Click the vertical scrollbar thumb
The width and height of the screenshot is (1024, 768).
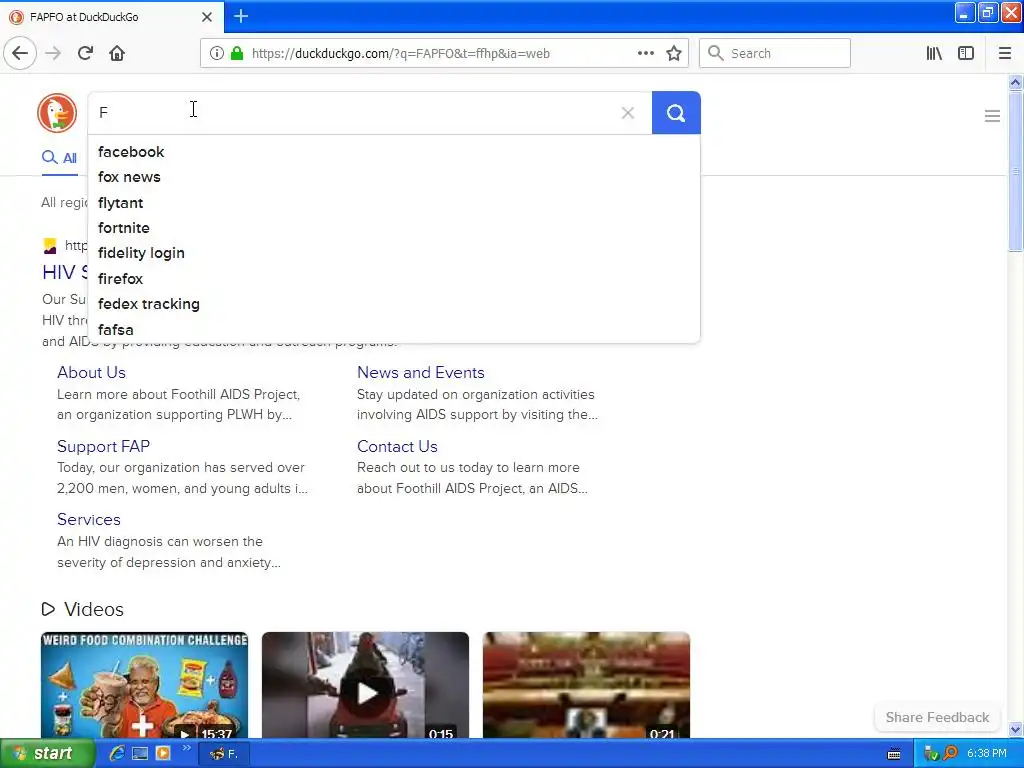[x=1015, y=171]
